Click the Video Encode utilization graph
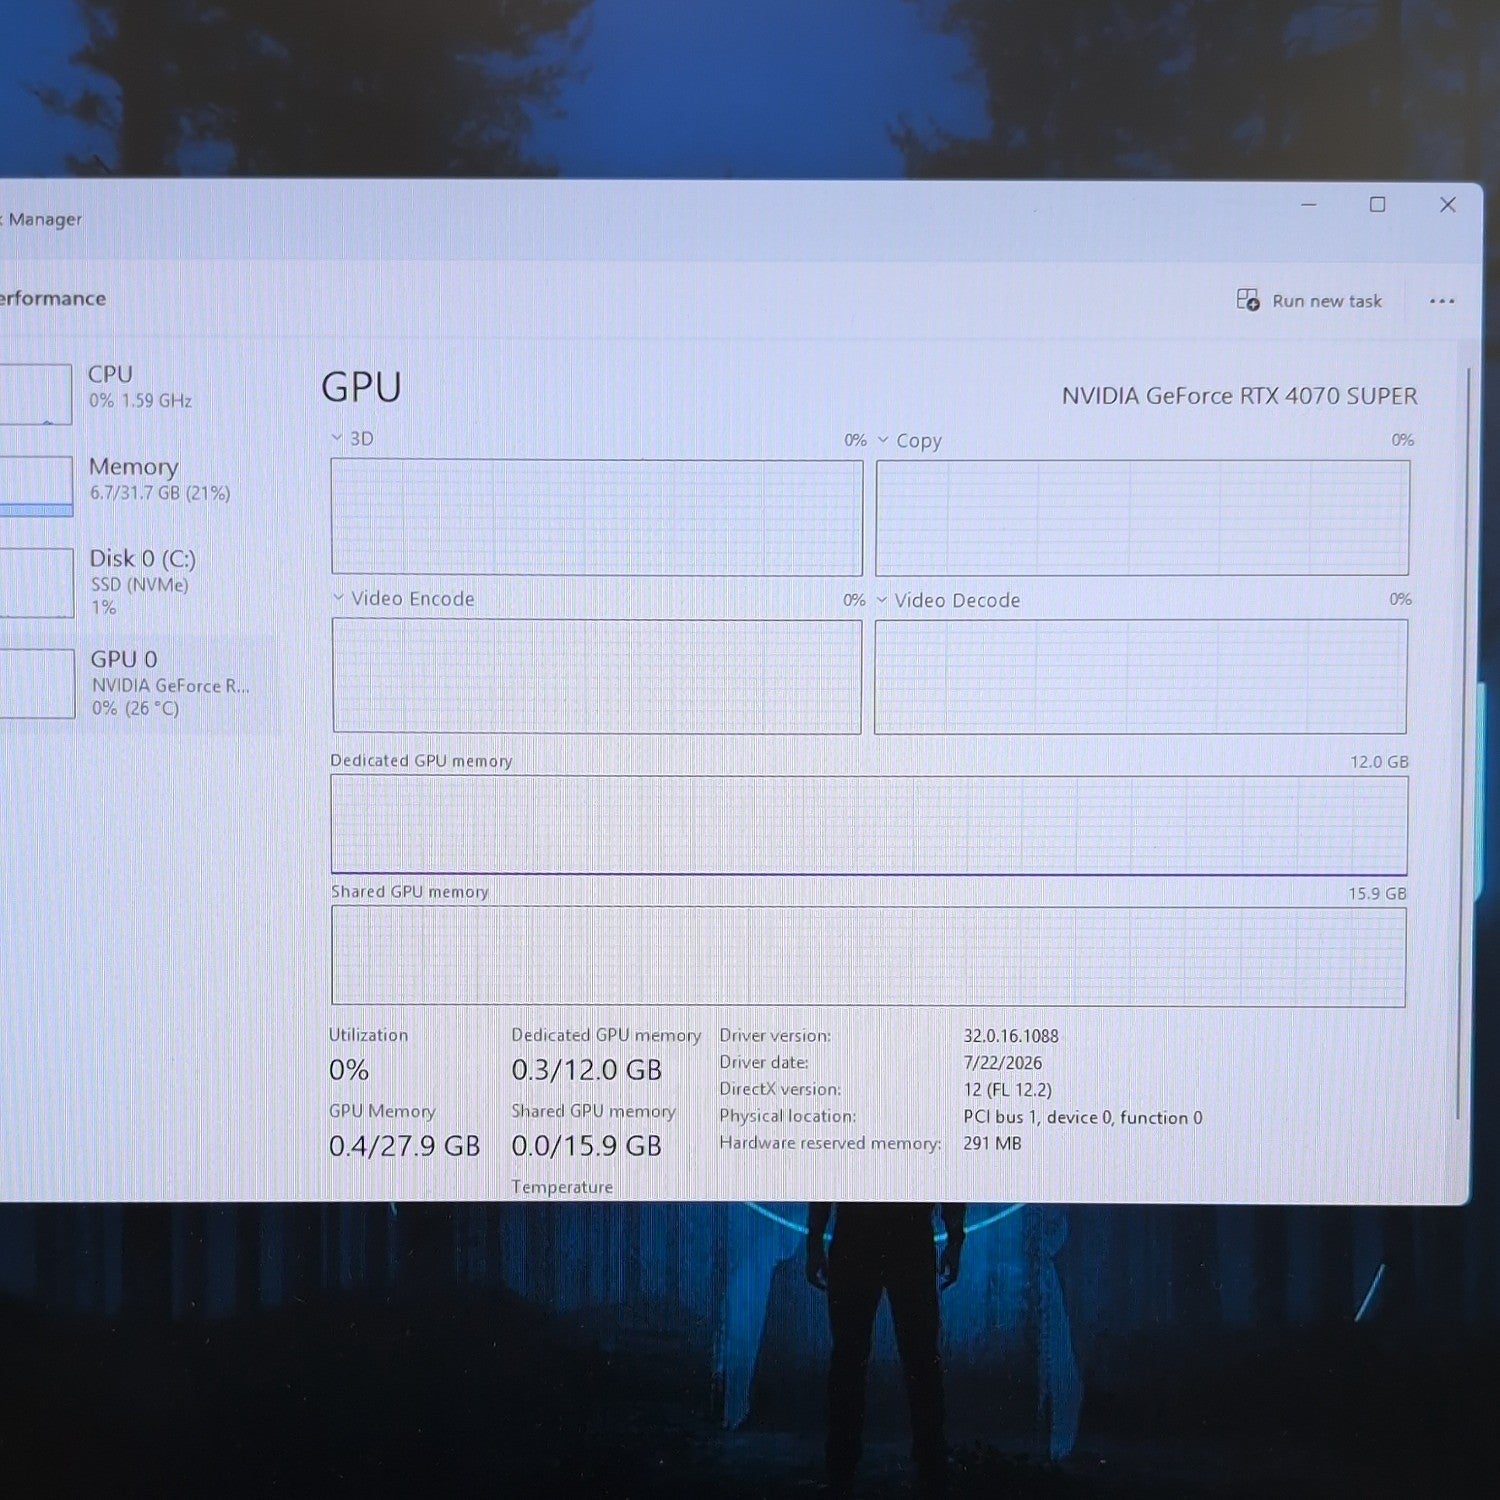 [597, 676]
